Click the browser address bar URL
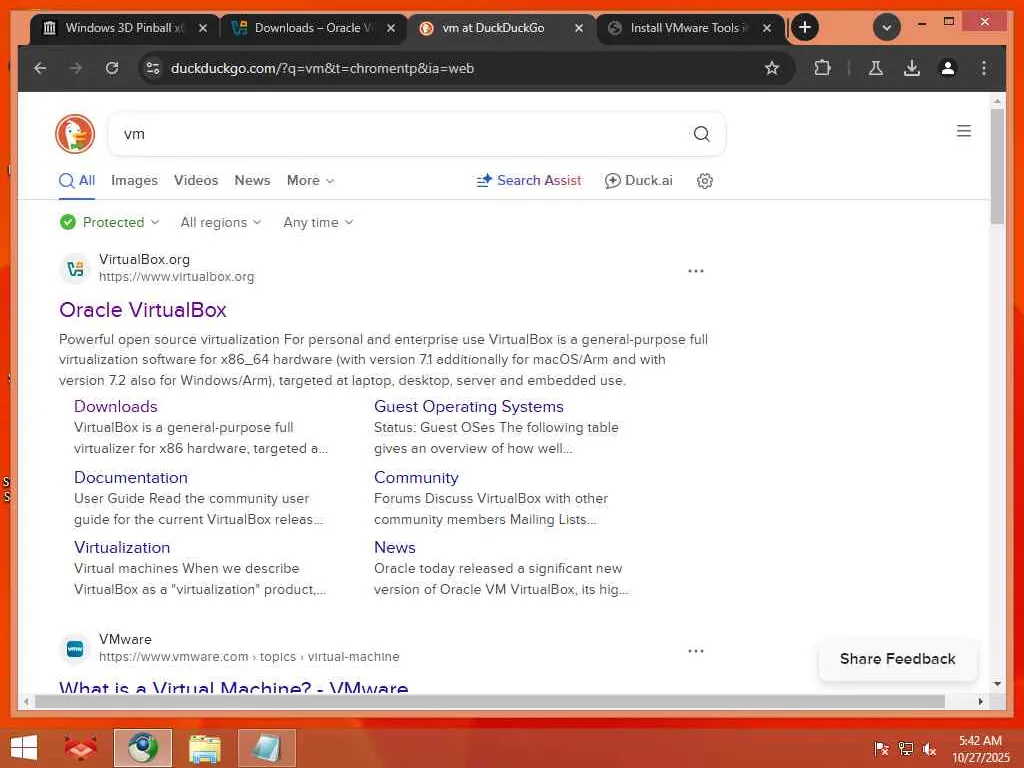The width and height of the screenshot is (1024, 768). tap(322, 68)
